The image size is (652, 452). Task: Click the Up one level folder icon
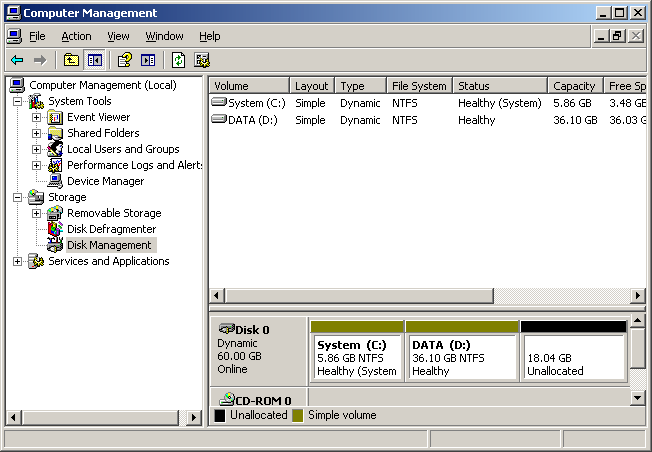(x=71, y=60)
